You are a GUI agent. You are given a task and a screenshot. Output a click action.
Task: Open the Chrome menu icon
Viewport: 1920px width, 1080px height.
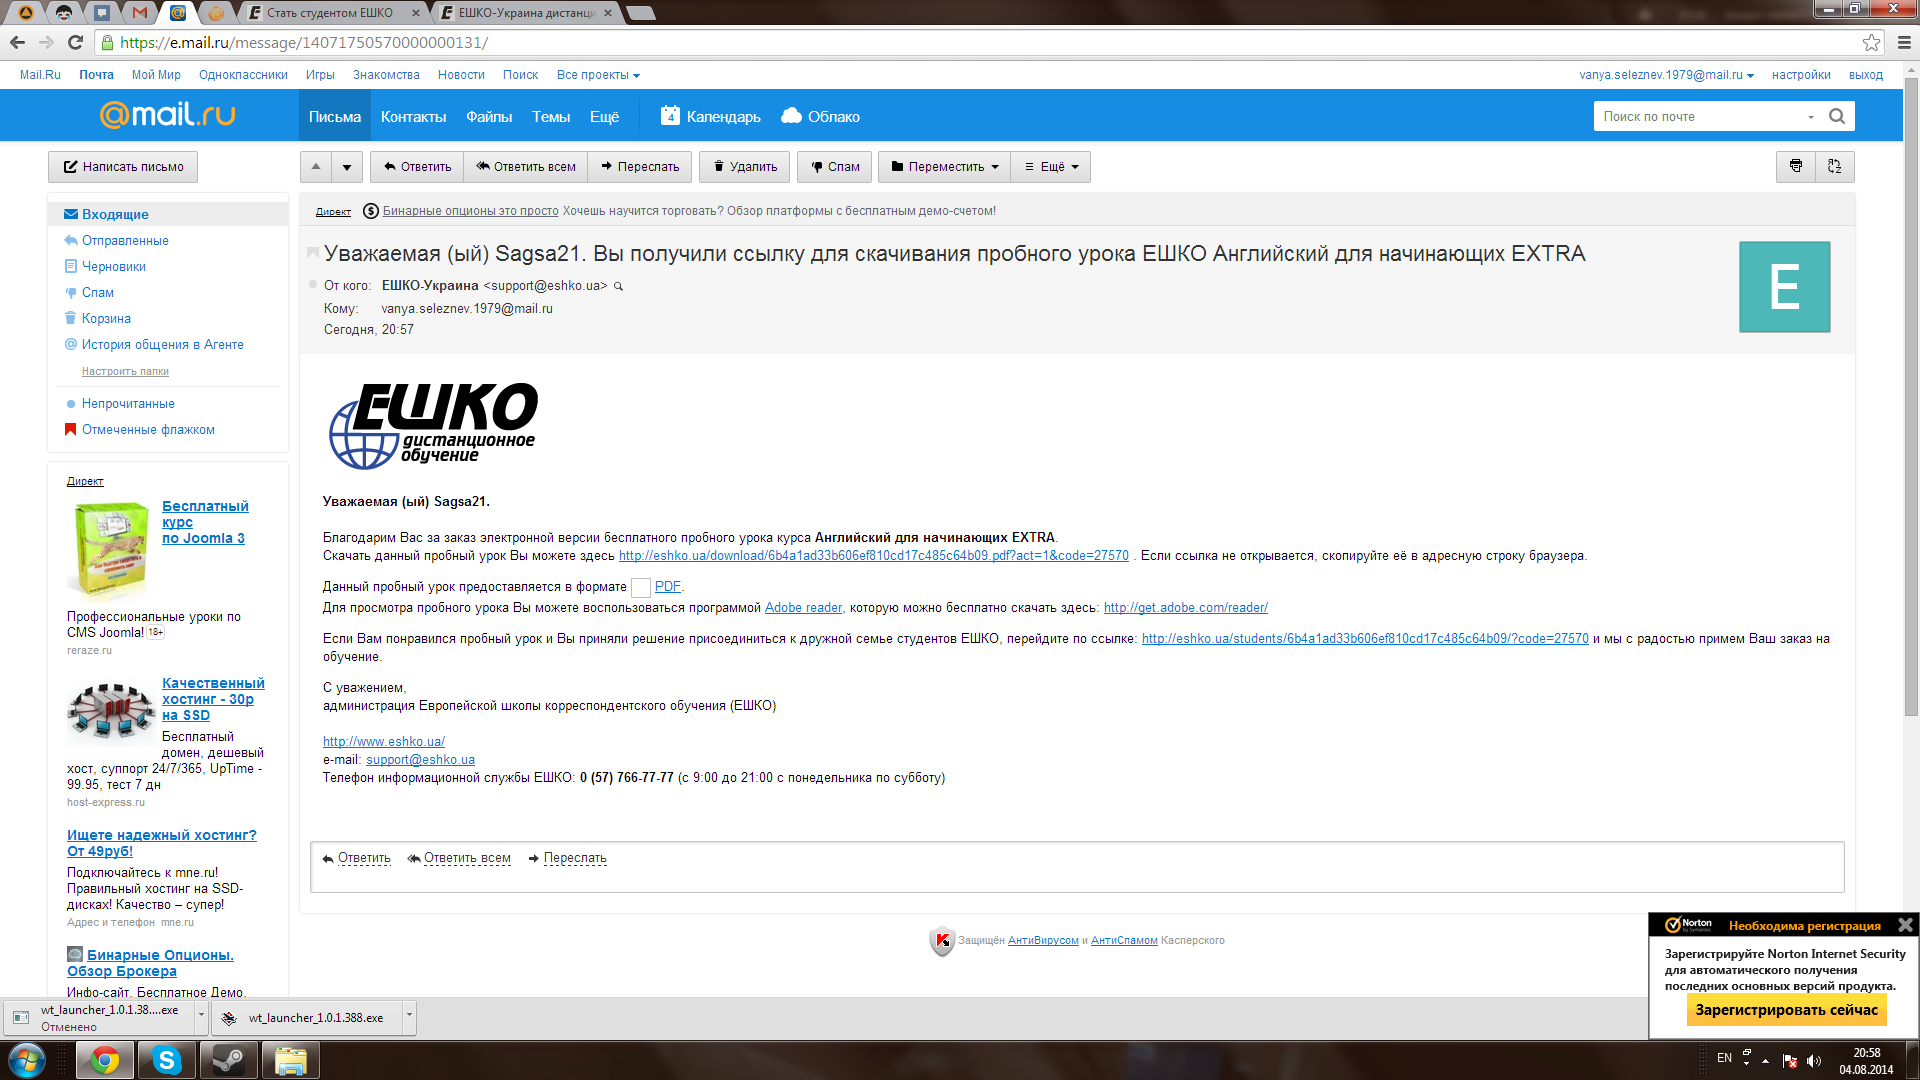tap(1904, 42)
